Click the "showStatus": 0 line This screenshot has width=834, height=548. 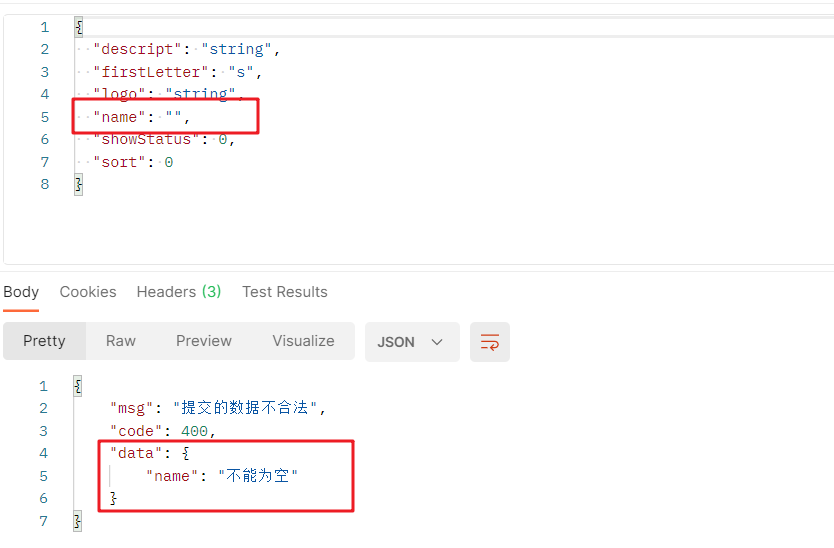point(164,139)
